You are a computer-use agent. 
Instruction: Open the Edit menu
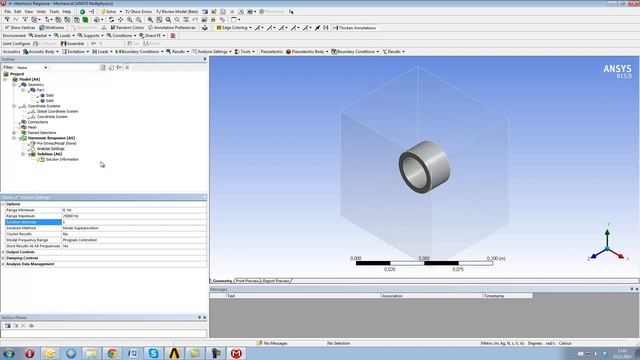point(18,12)
